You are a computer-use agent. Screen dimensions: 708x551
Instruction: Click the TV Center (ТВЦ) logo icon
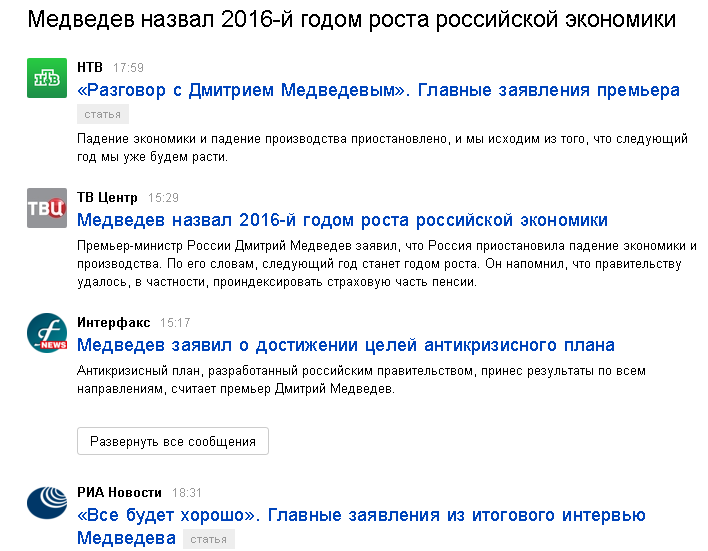(x=47, y=208)
